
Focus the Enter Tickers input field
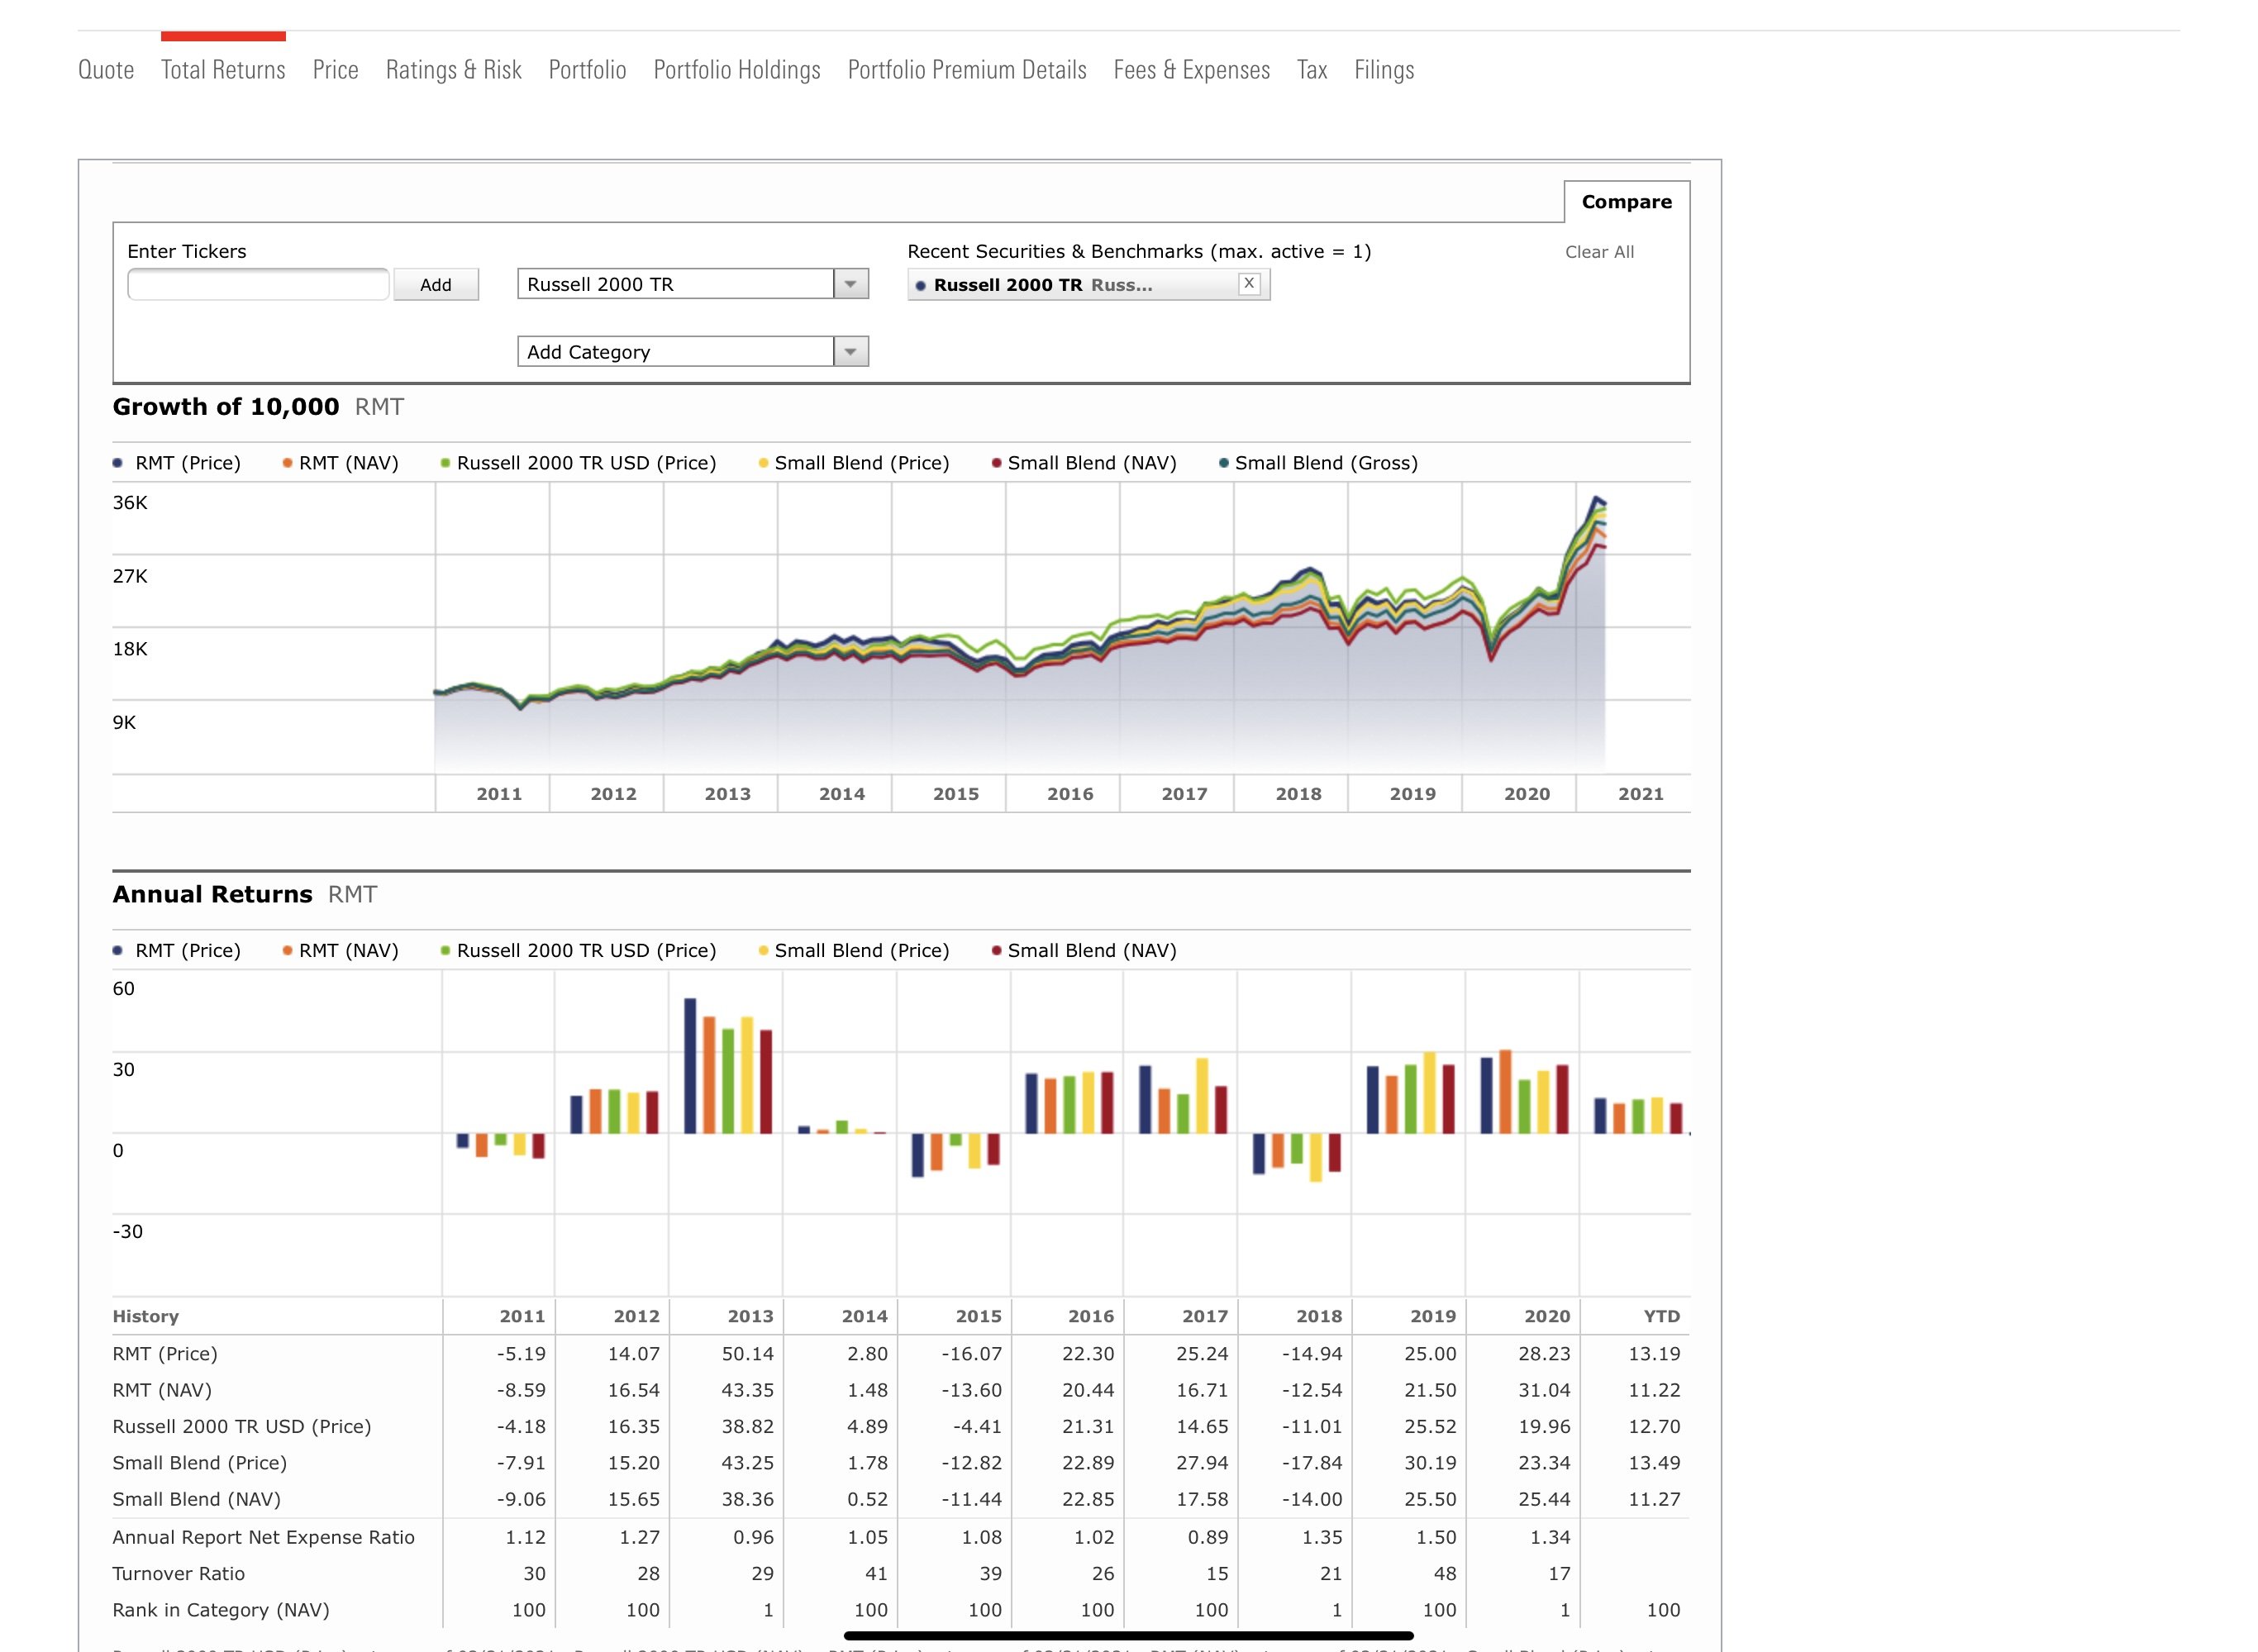[x=258, y=285]
